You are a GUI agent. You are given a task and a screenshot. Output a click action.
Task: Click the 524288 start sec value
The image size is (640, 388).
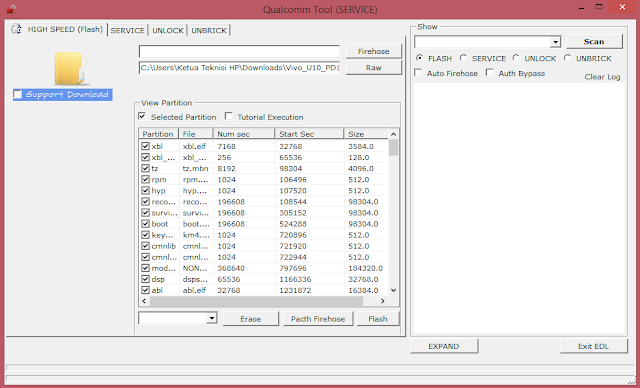[x=293, y=224]
